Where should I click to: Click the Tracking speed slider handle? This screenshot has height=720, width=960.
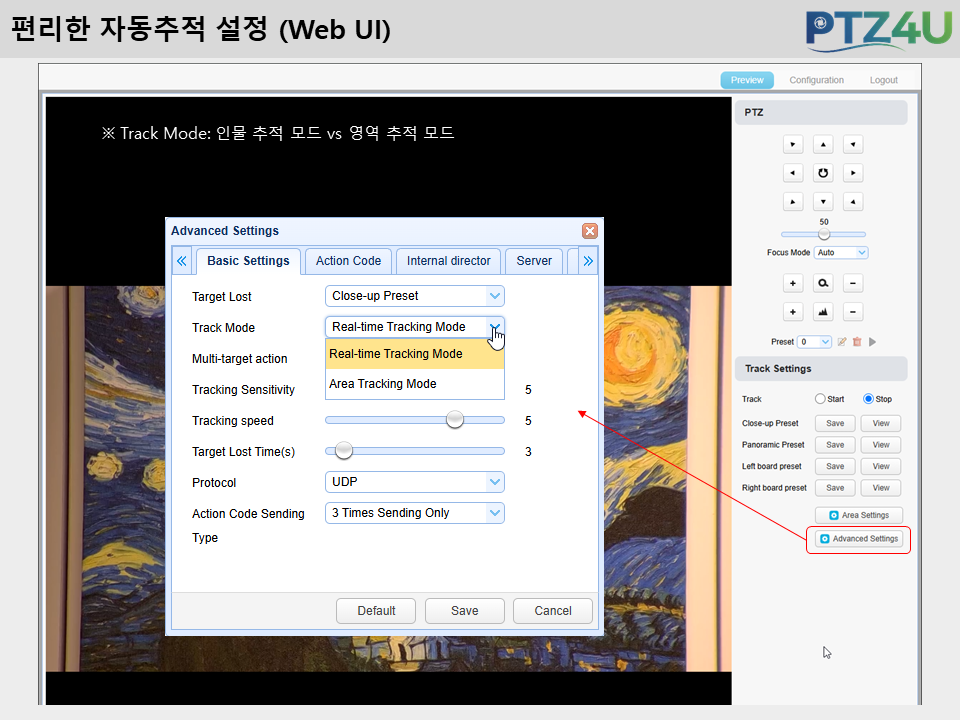pos(455,420)
